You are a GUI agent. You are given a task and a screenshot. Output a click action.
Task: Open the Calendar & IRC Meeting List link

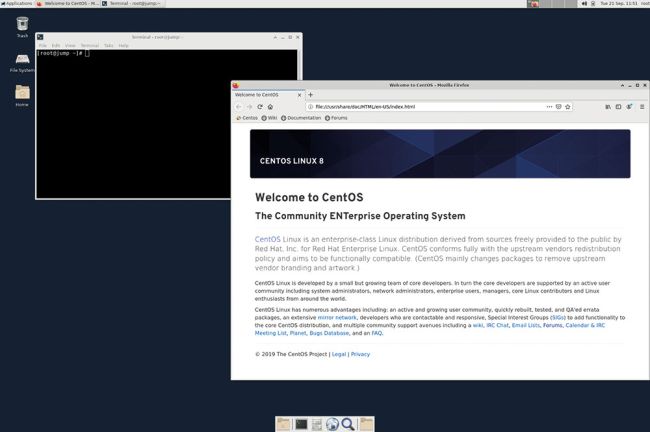tap(585, 325)
